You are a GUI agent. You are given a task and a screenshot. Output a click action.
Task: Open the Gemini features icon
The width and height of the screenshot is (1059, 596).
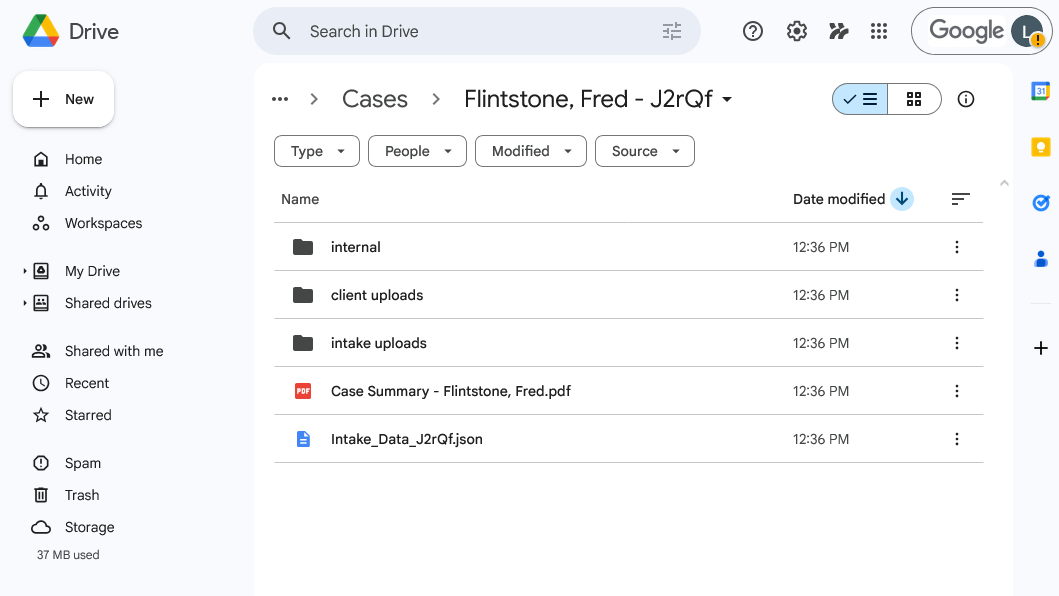838,31
